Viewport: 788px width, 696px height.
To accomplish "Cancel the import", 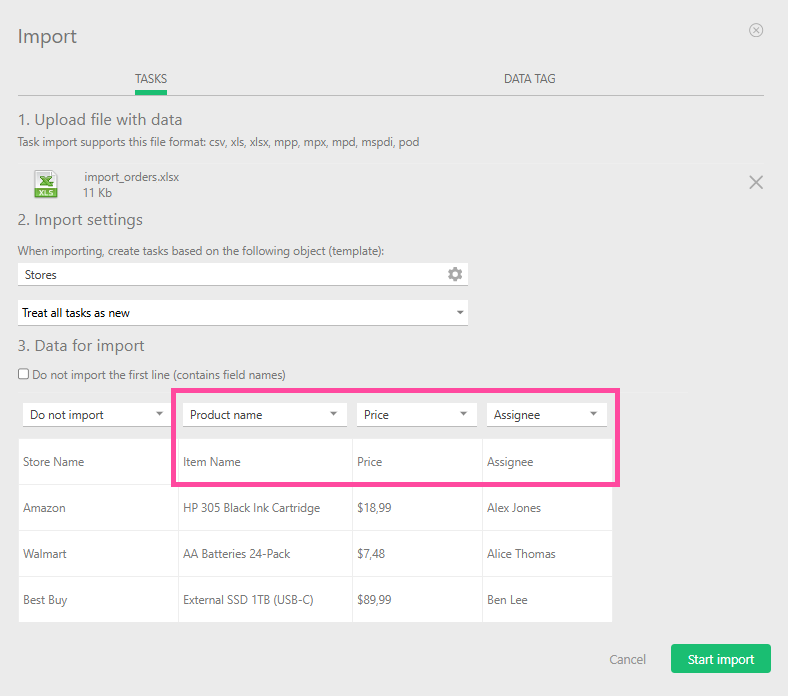I will (627, 660).
